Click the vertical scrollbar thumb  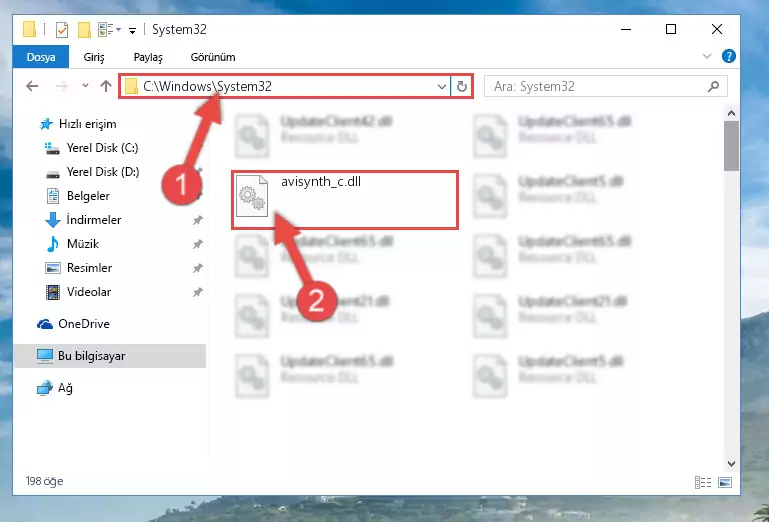tap(731, 146)
